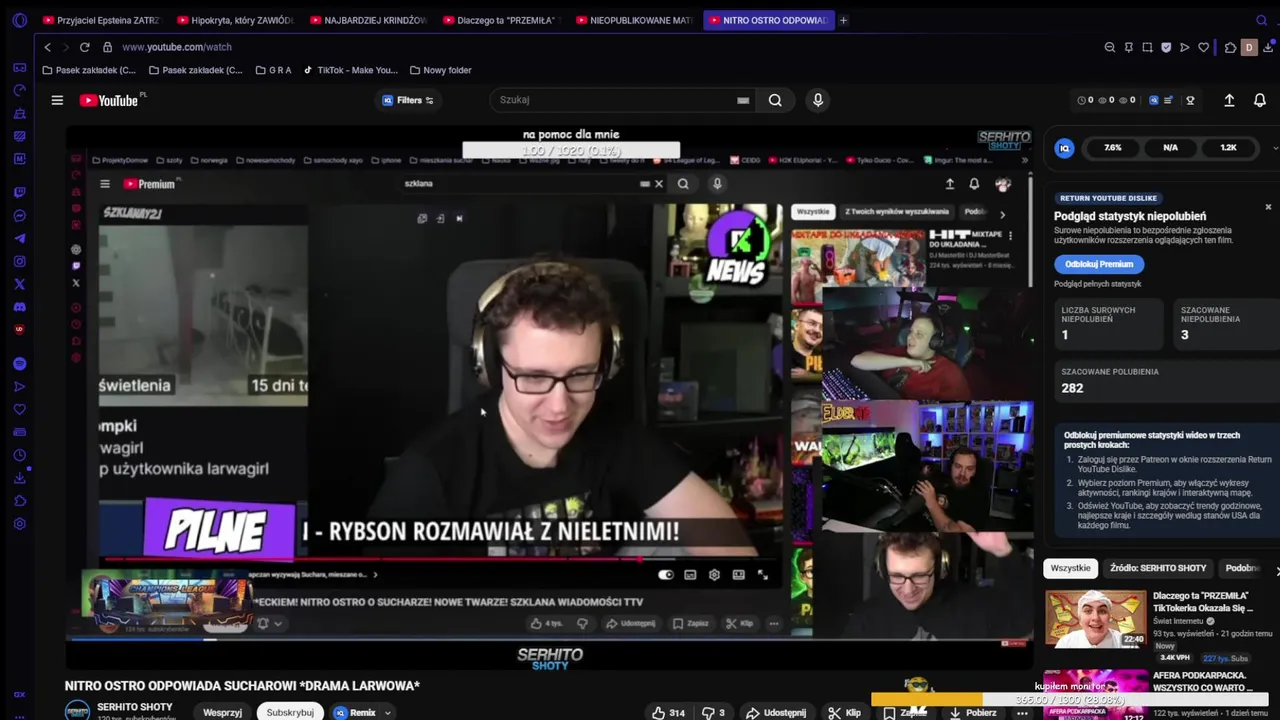Expand the stats bar chevron beside 1.2K
The width and height of the screenshot is (1280, 720).
pyautogui.click(x=1274, y=148)
